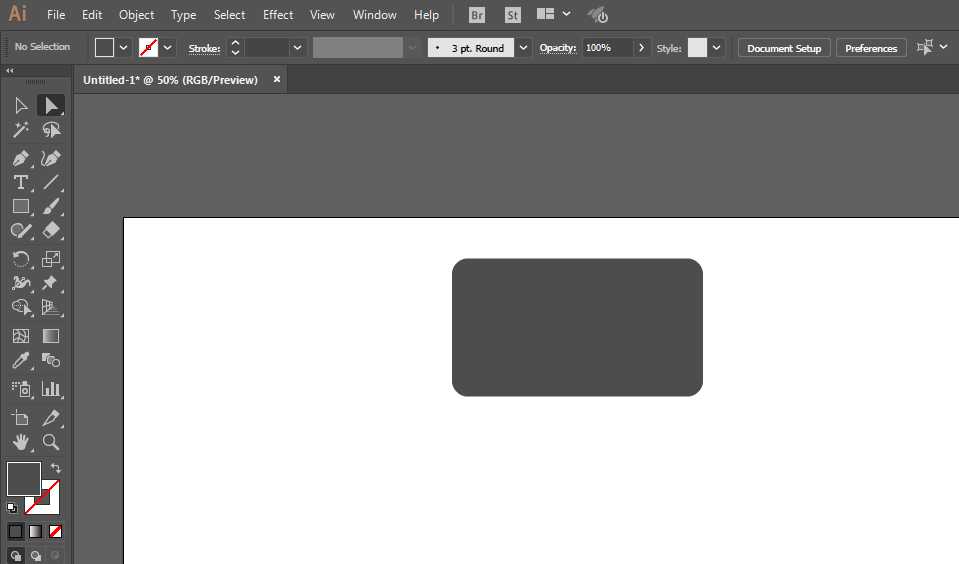Open the Object menu
Viewport: 959px width, 564px height.
[136, 15]
